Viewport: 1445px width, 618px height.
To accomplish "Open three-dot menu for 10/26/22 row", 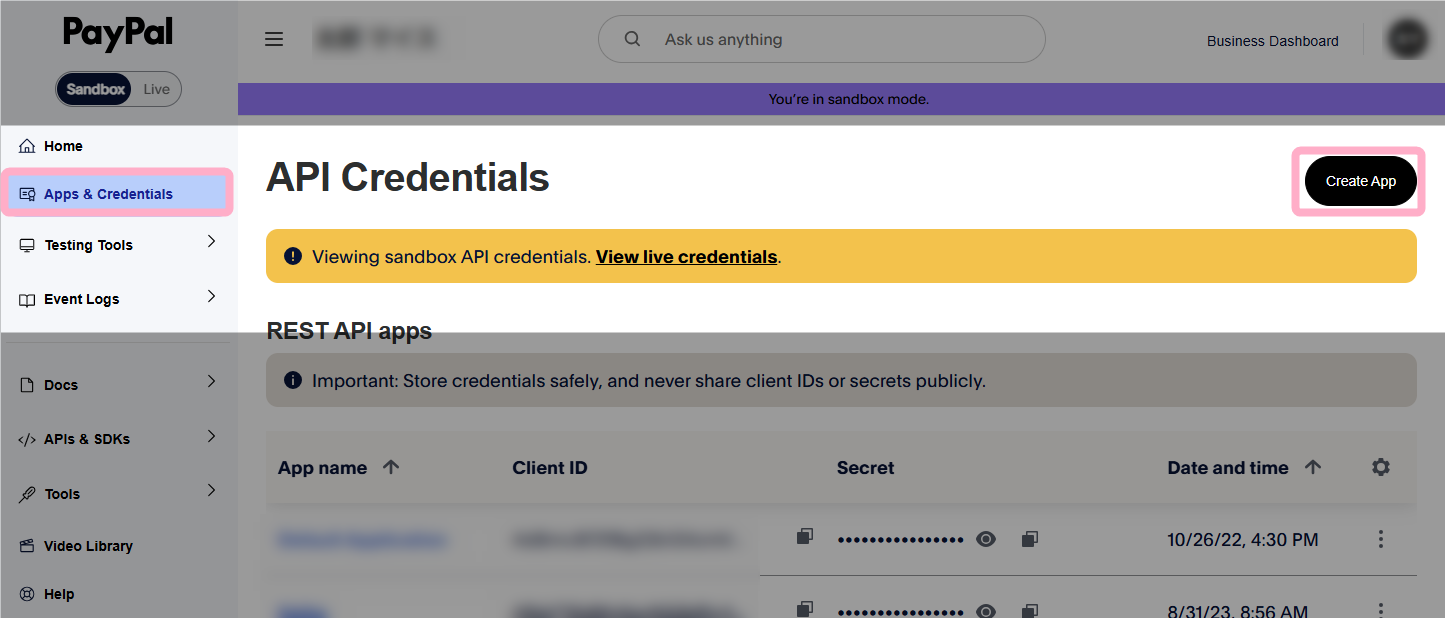I will tap(1381, 539).
